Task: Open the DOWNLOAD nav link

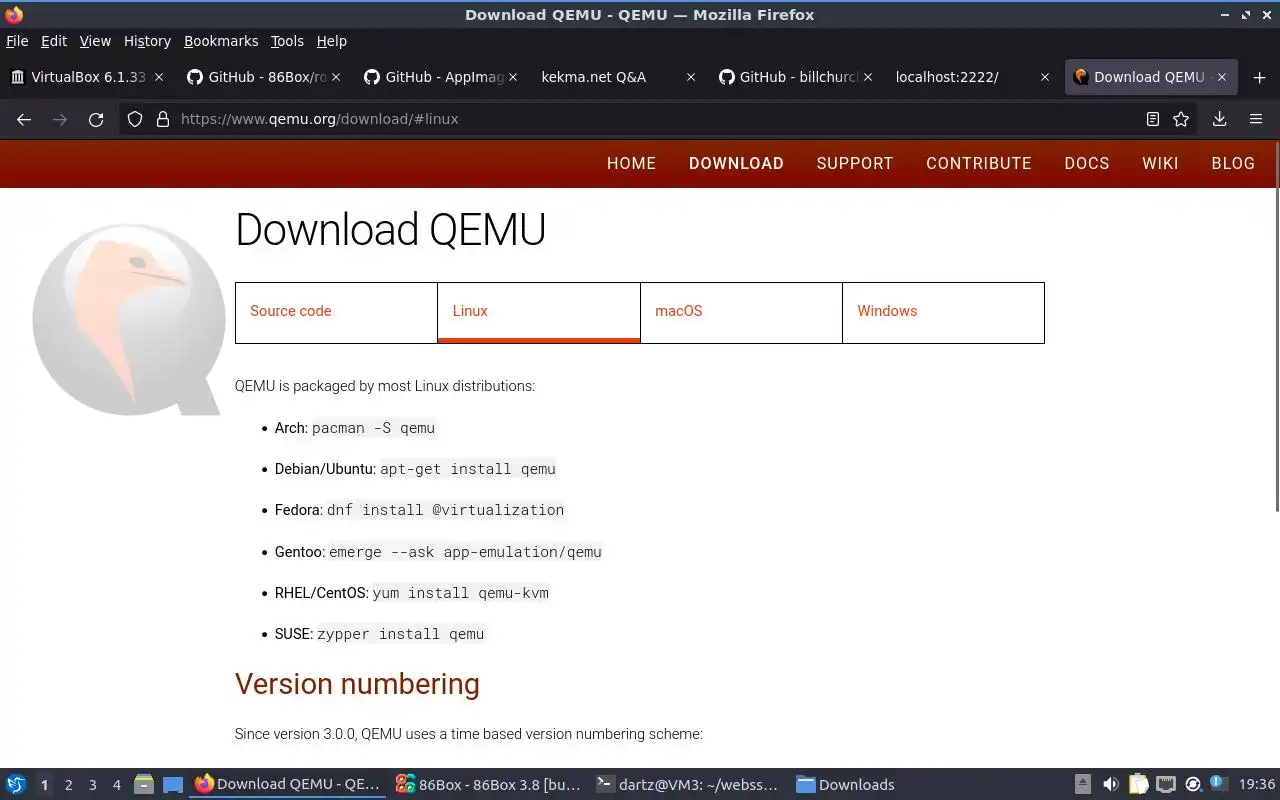Action: (736, 163)
